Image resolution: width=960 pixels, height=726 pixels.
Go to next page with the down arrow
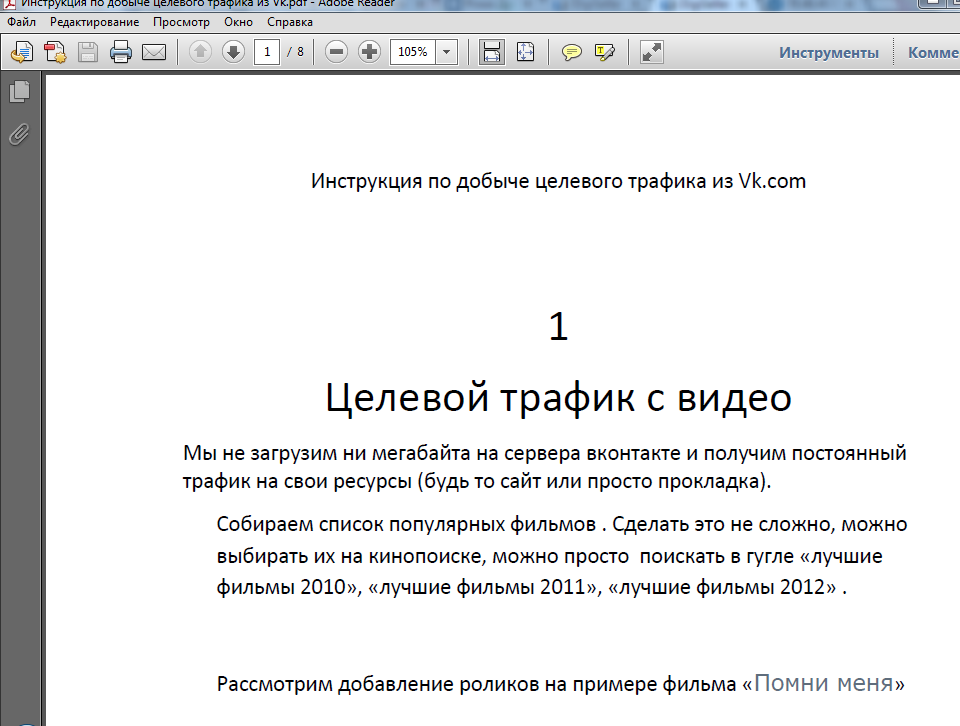pos(233,52)
